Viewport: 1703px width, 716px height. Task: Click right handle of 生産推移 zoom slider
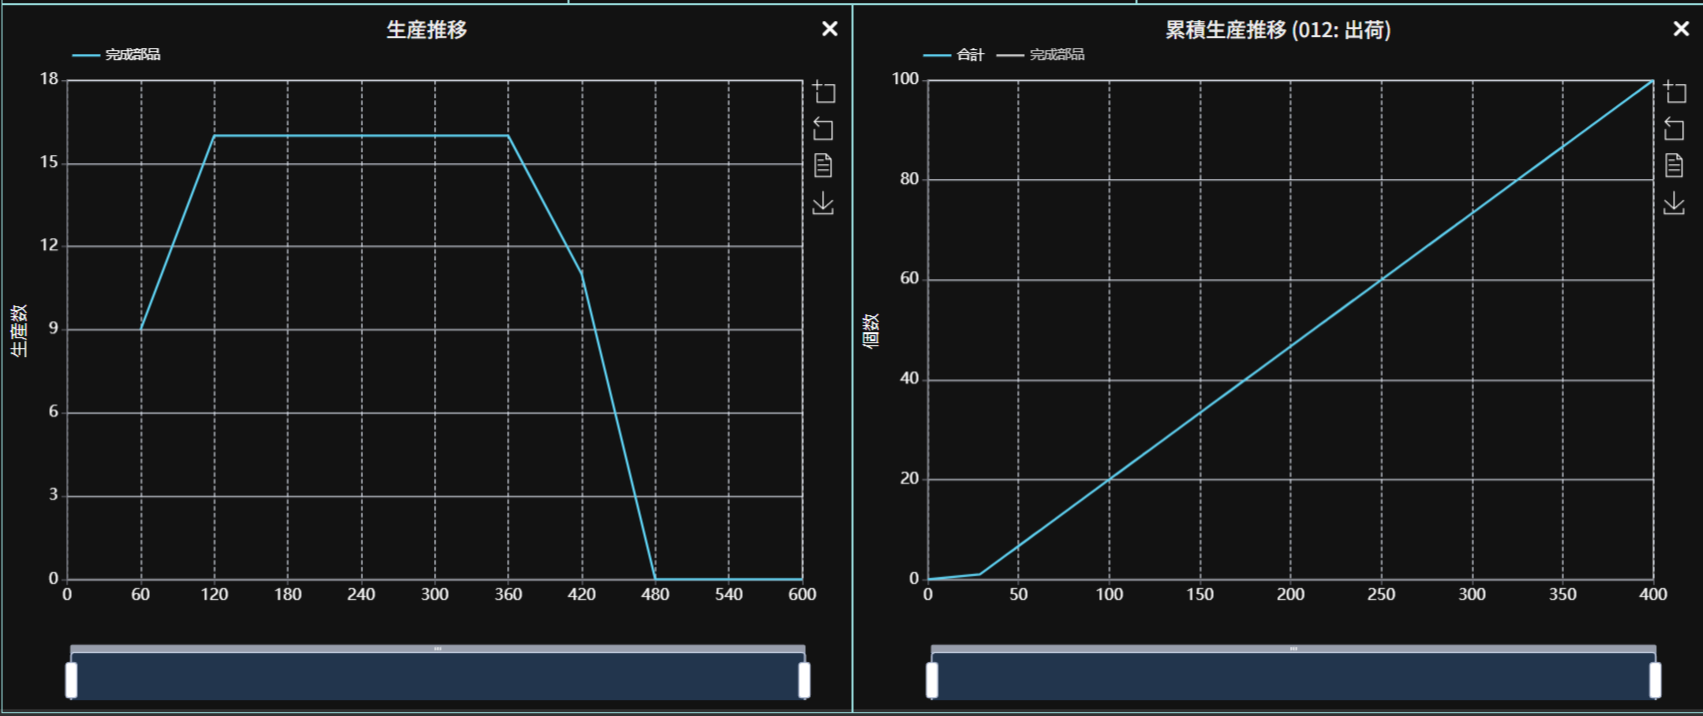click(804, 680)
